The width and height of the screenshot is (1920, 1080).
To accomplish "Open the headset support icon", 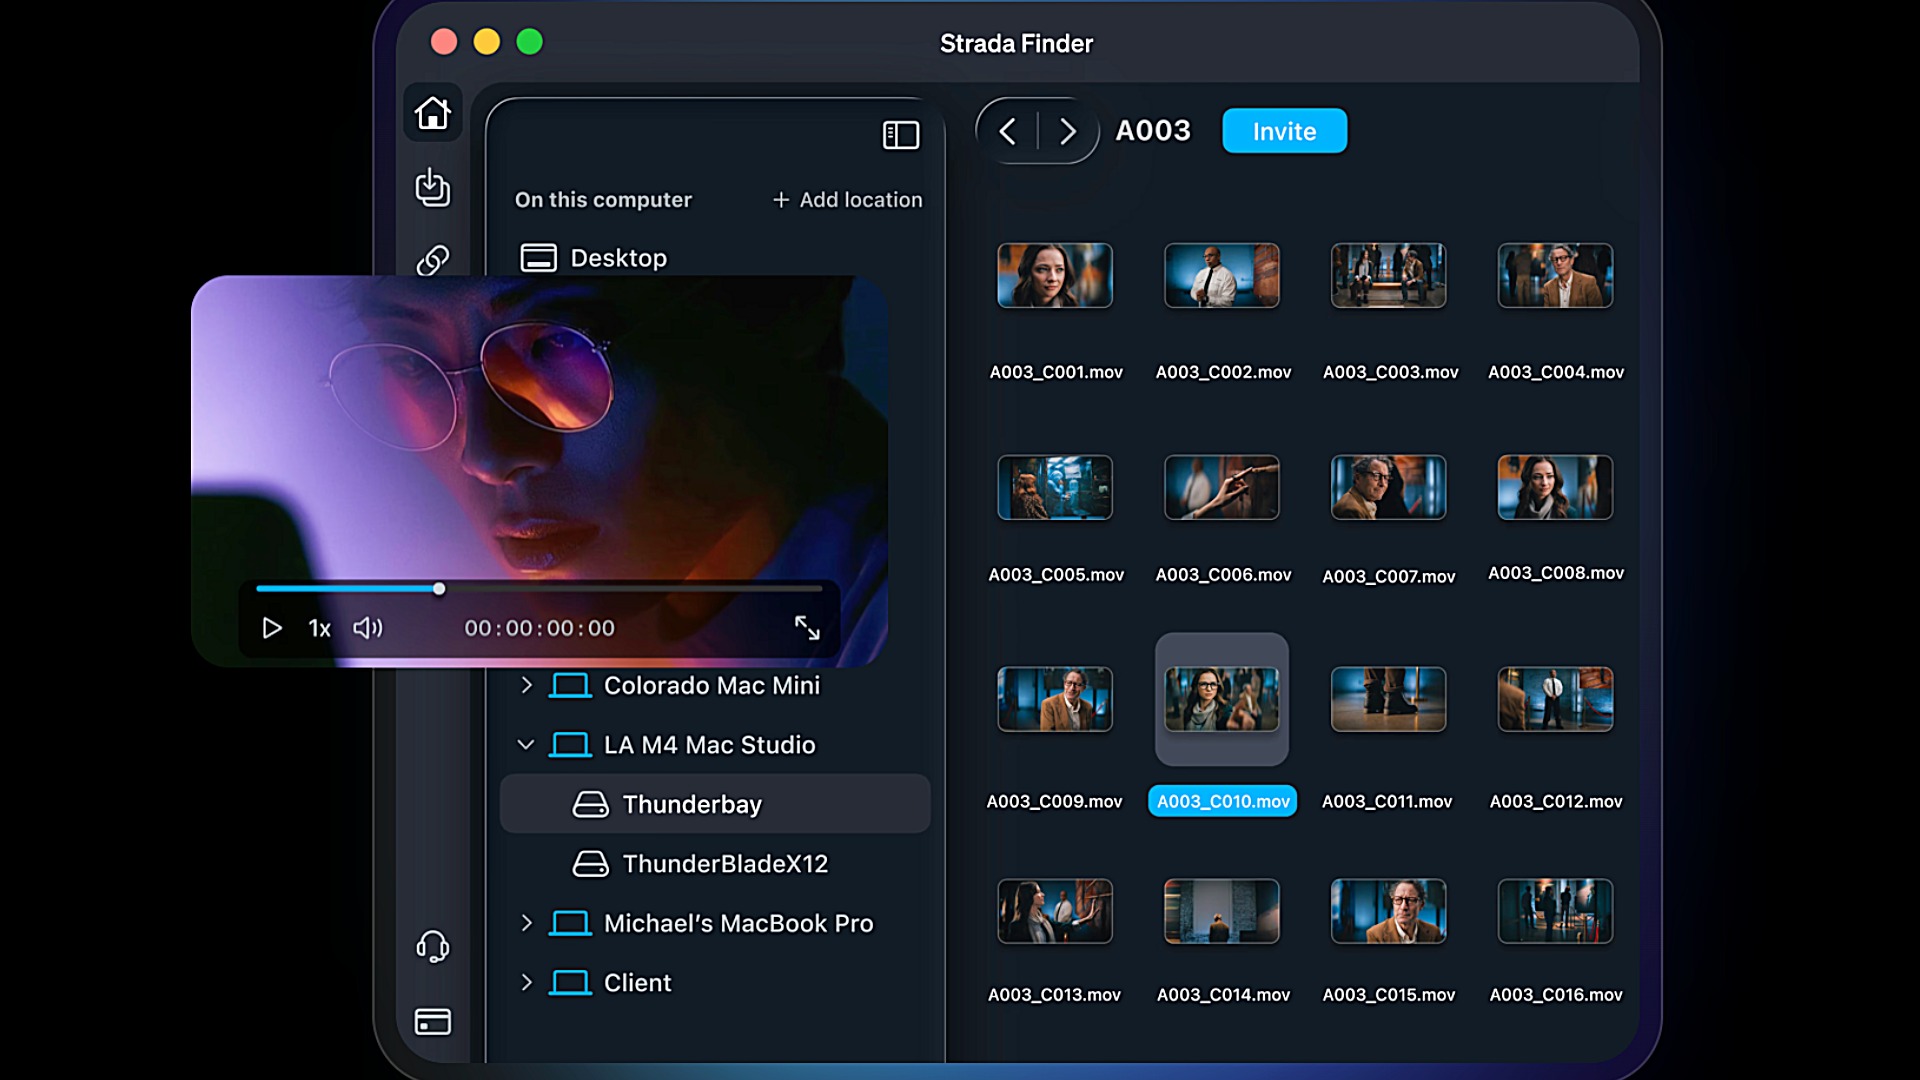I will tap(433, 946).
